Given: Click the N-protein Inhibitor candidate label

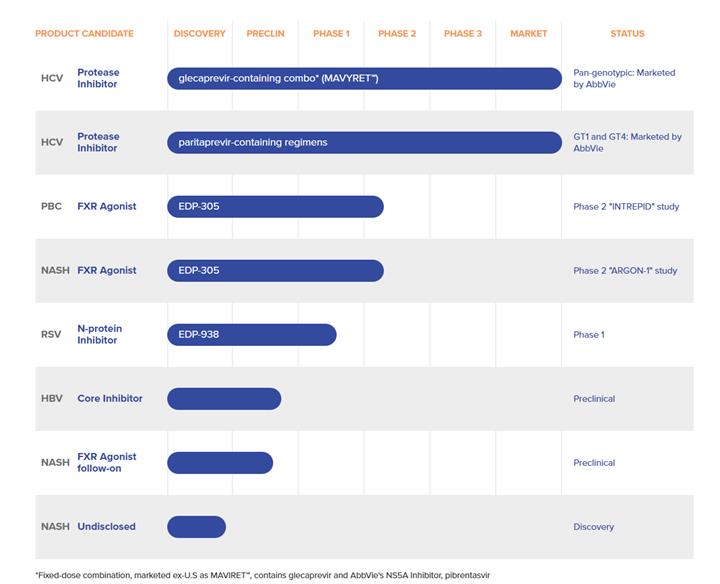Looking at the screenshot, I should point(98,334).
